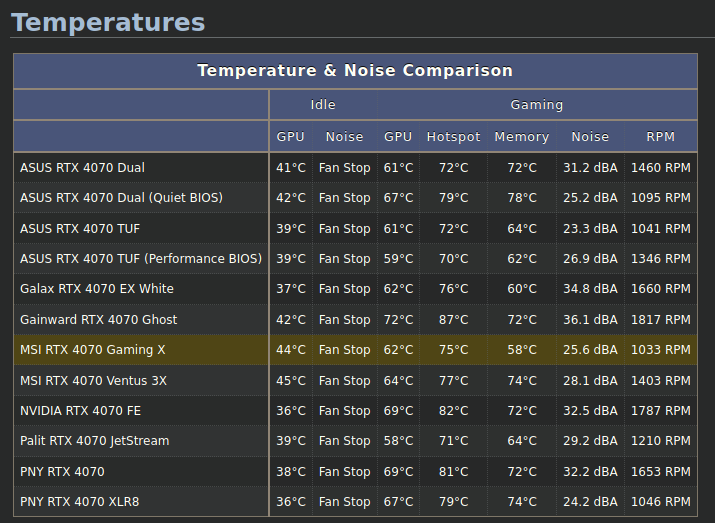This screenshot has height=523, width=715.
Task: Click the 1041 RPM value
Action: pos(660,228)
